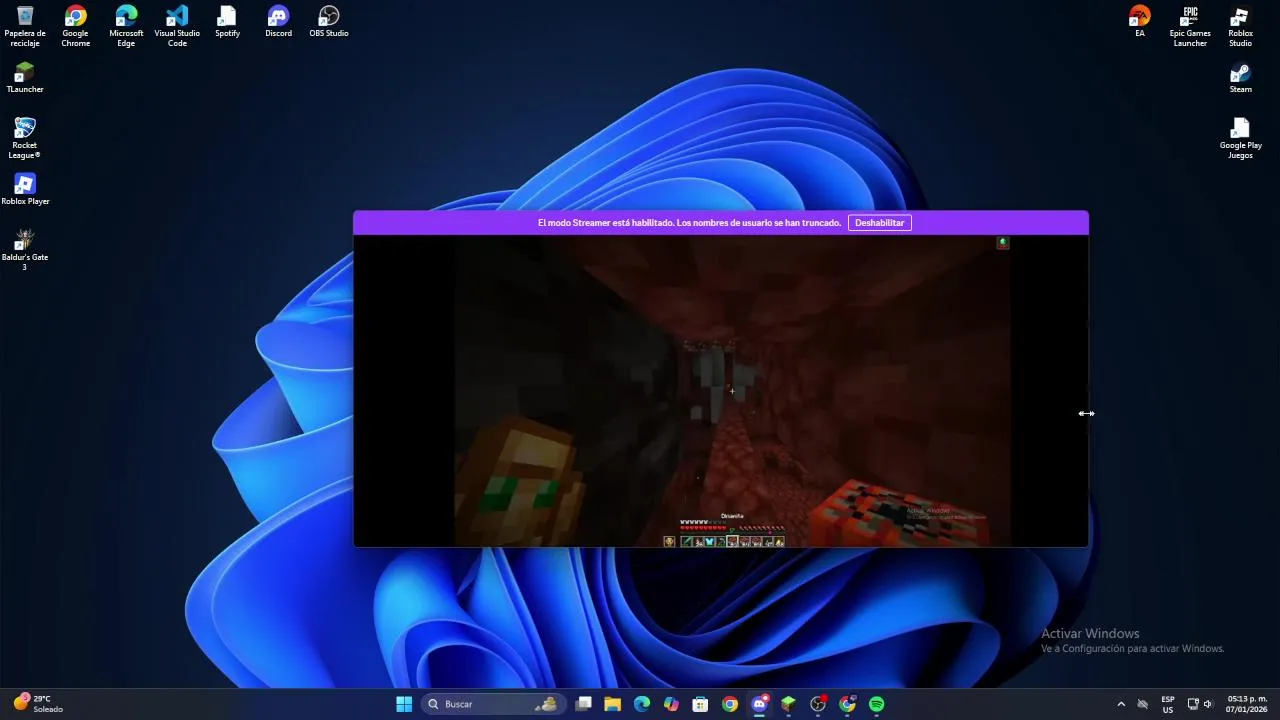Screen dimensions: 1280x720
Task: Select the Epic Games Launcher desktop icon
Action: click(x=1190, y=27)
